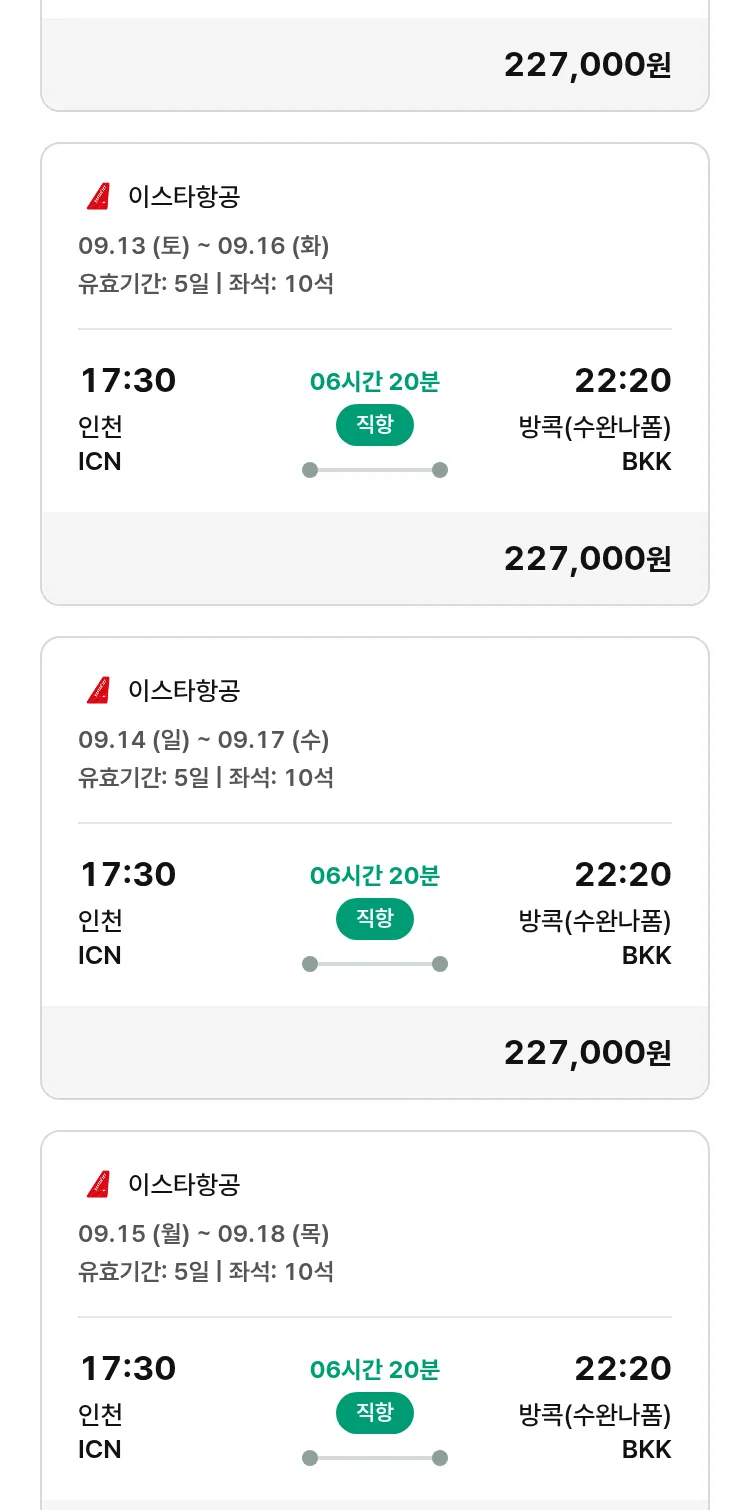Image resolution: width=750 pixels, height=1510 pixels.
Task: Tap 직항 badge on 09.13 (토) flight
Action: click(374, 425)
